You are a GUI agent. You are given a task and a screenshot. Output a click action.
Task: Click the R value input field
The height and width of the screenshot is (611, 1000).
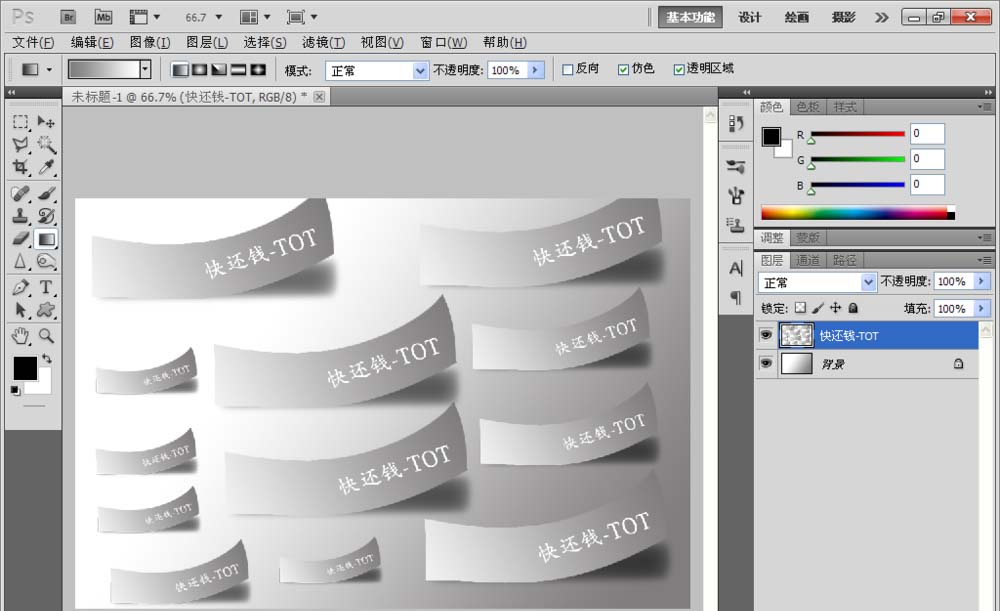[927, 133]
